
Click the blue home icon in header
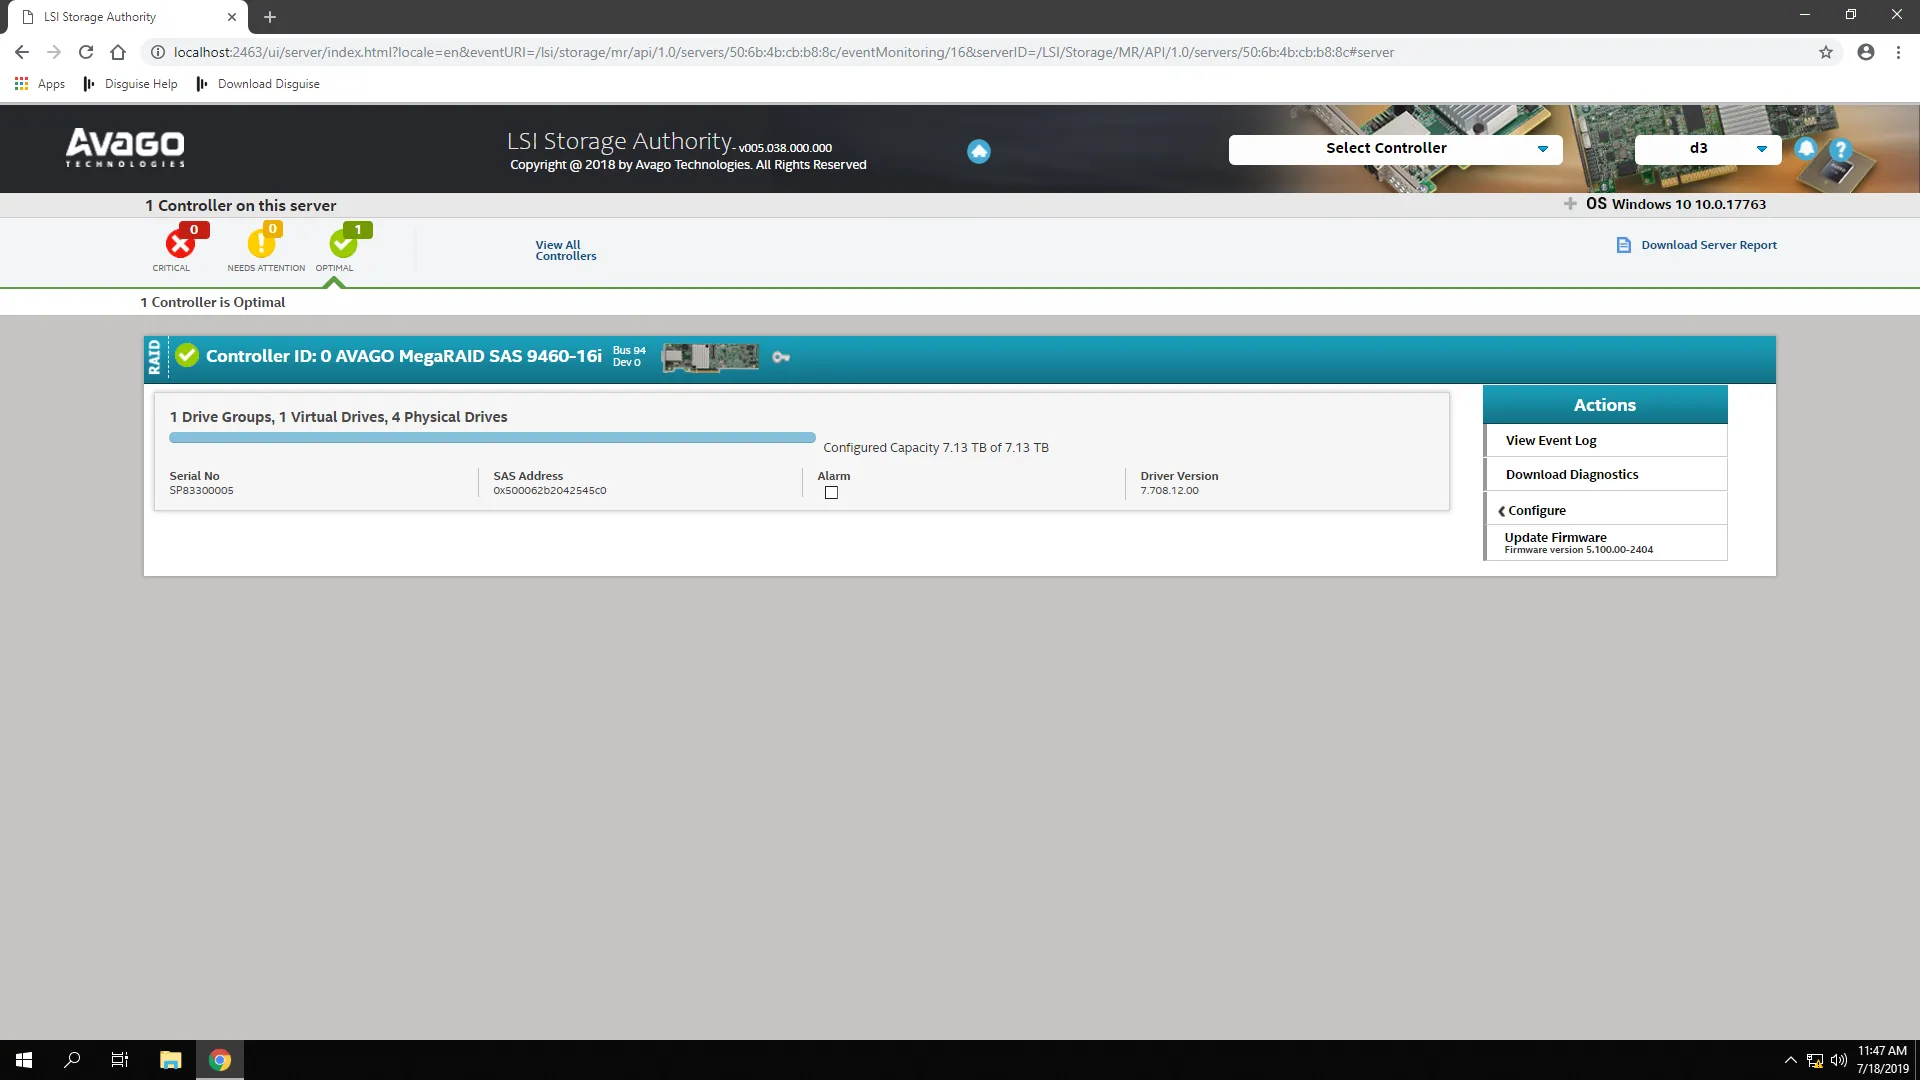coord(978,151)
